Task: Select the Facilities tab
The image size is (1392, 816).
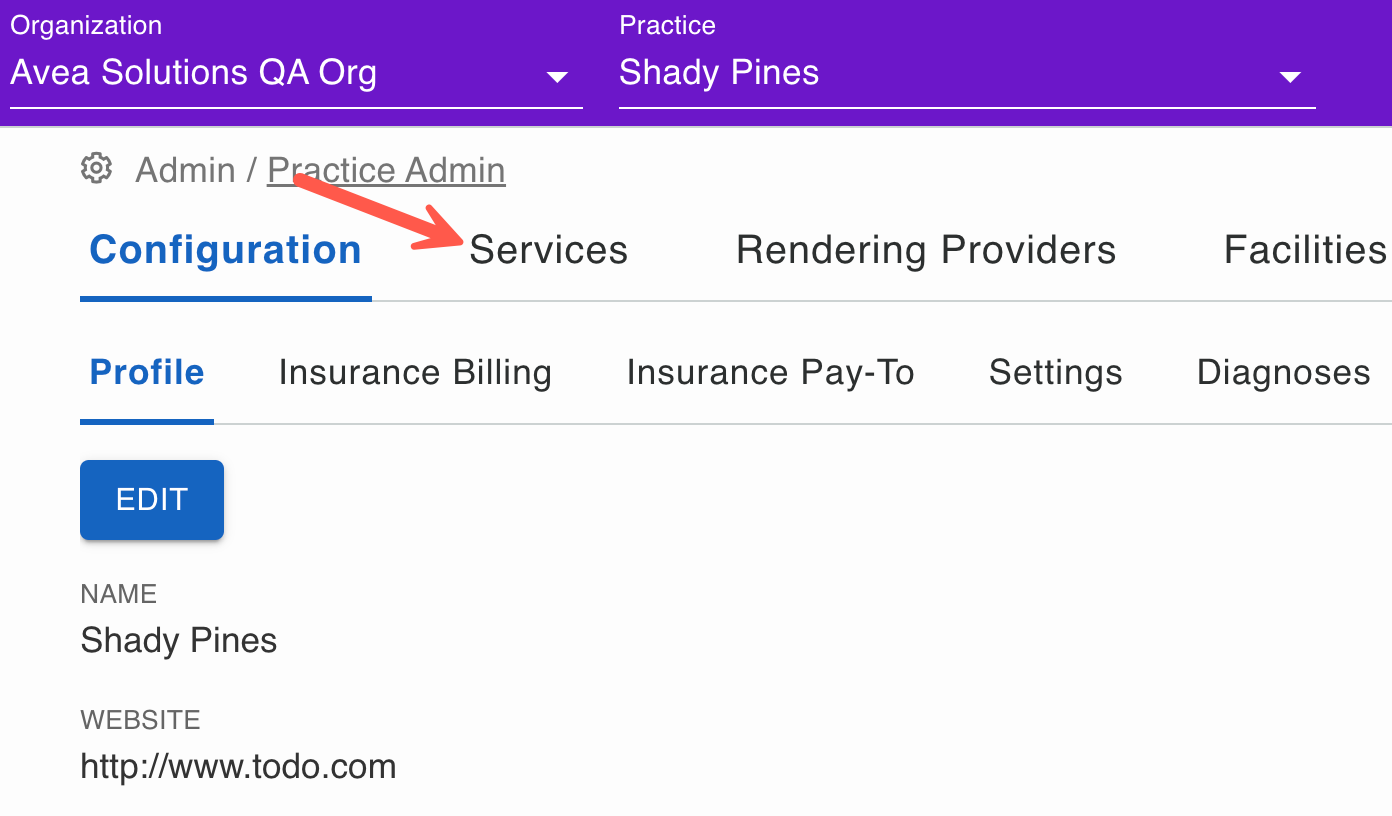Action: (x=1305, y=250)
